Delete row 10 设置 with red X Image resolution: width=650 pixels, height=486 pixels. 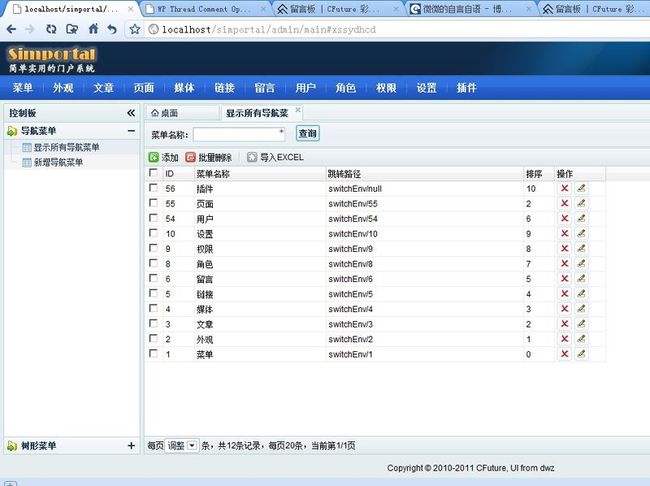[564, 233]
